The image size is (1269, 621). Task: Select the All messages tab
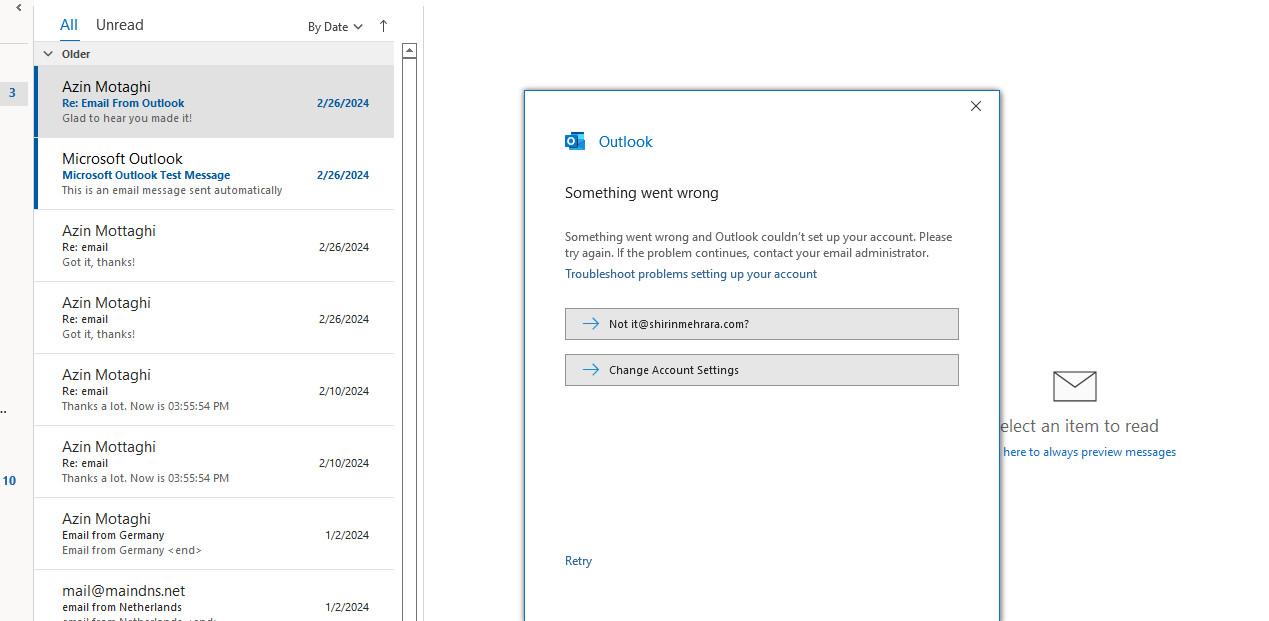coord(68,25)
